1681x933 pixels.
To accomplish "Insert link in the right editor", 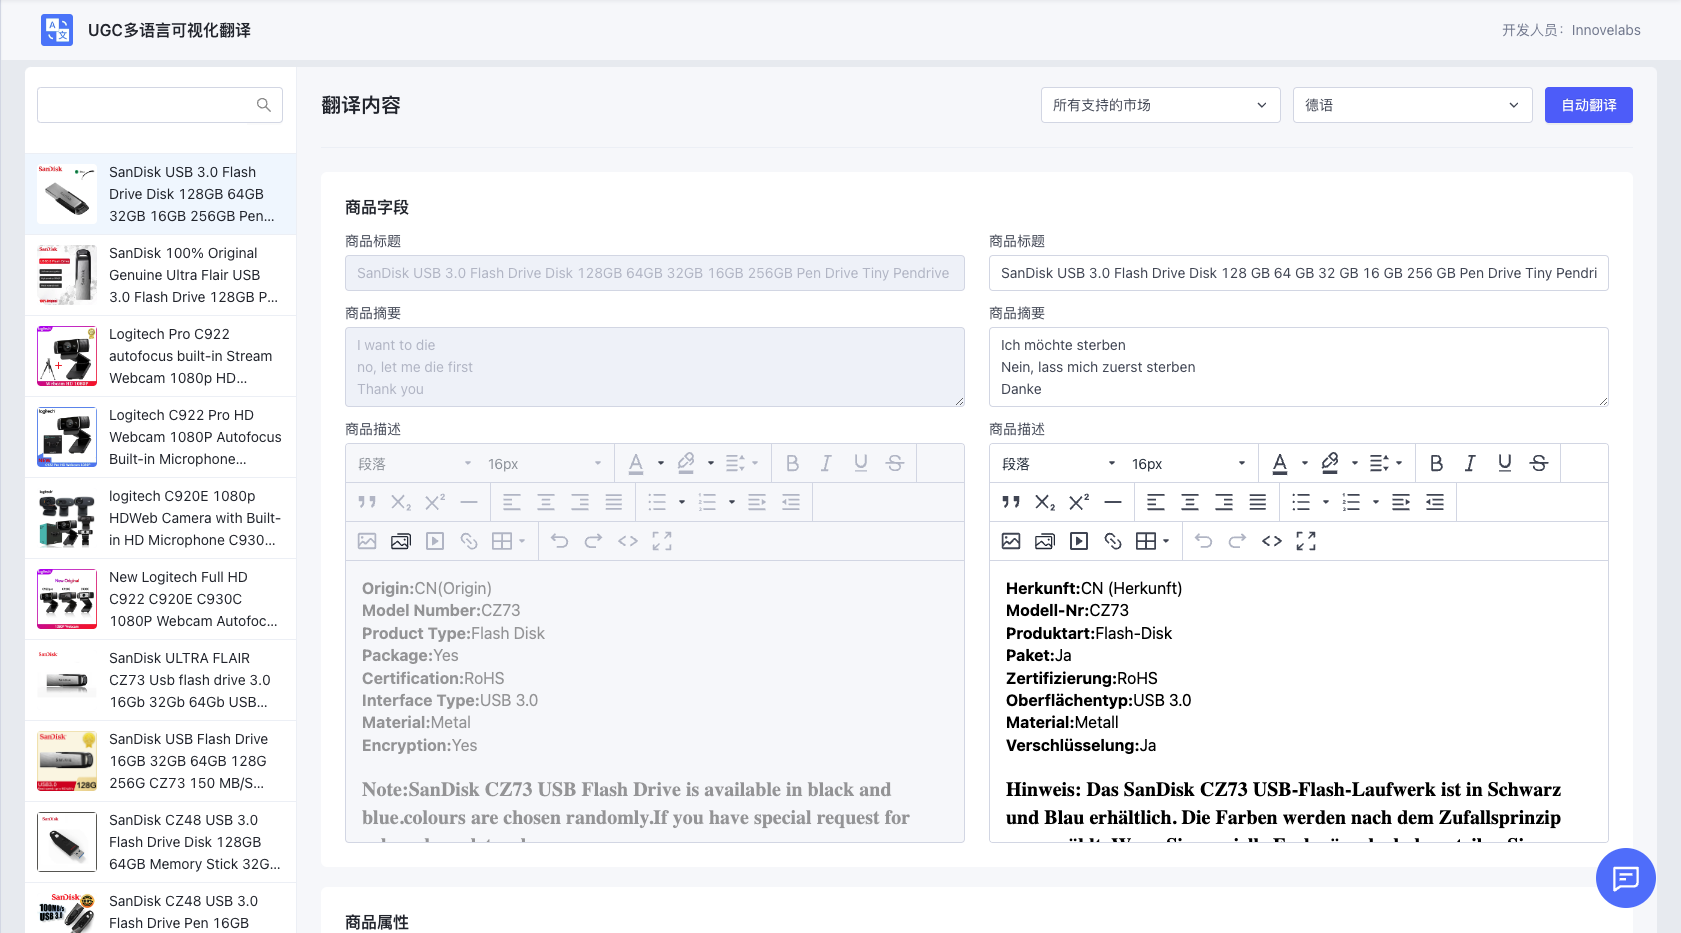I will 1113,541.
